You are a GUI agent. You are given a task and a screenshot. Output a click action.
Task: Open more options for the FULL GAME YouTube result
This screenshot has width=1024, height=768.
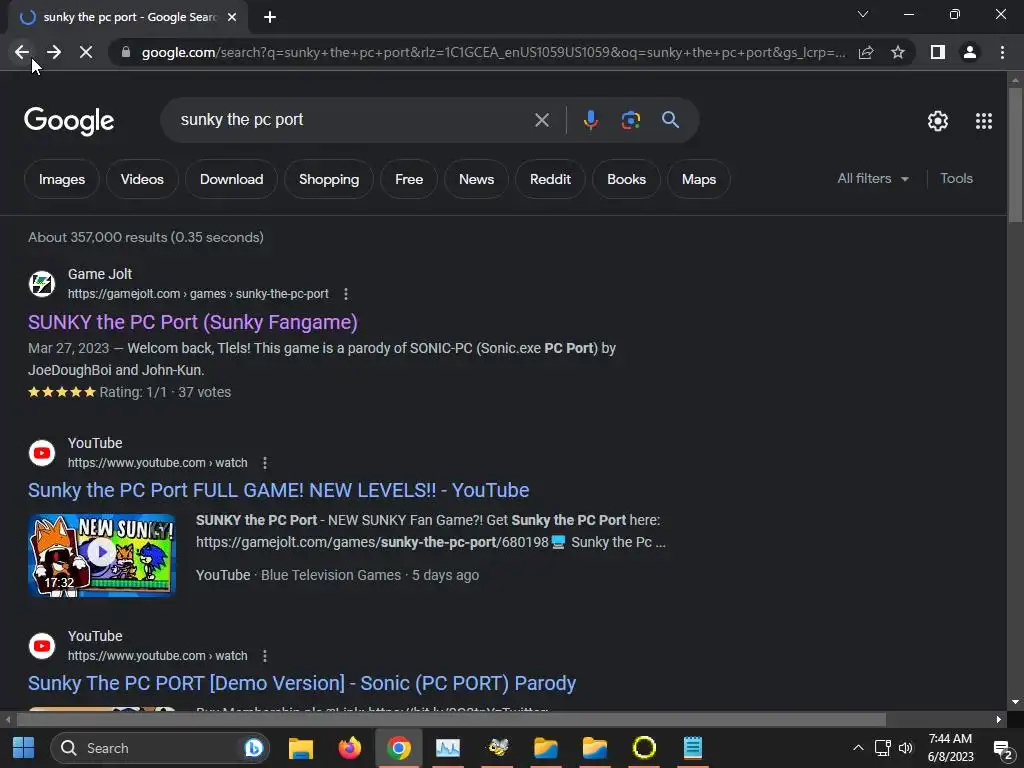click(264, 463)
